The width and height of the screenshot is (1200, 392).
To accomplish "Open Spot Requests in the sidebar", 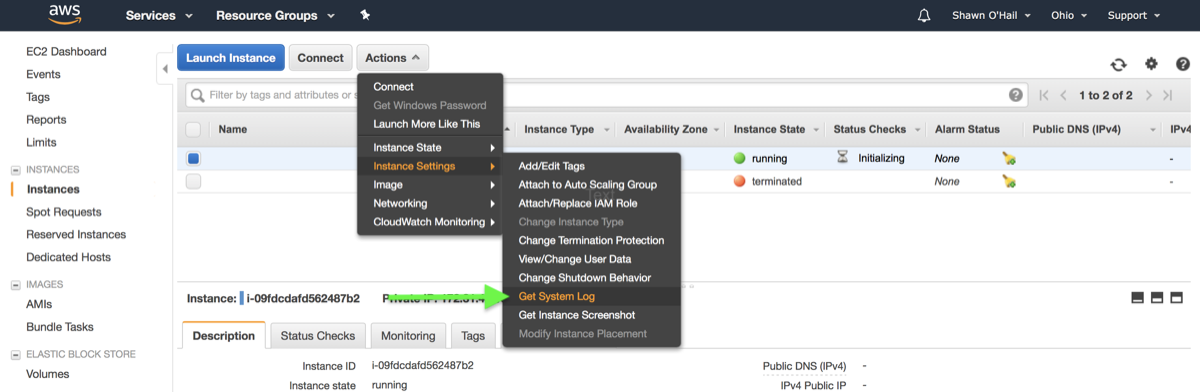I will 64,212.
